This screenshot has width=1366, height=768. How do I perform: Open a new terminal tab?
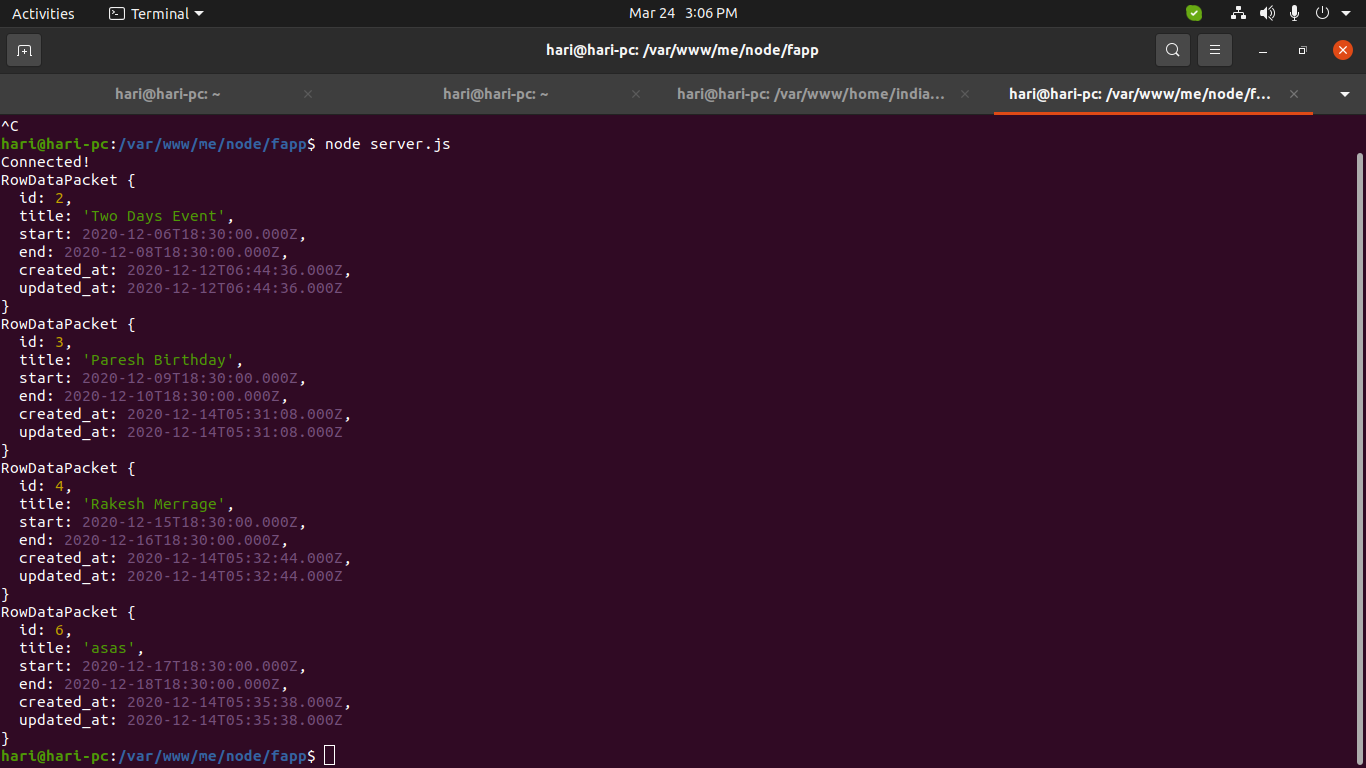(24, 50)
